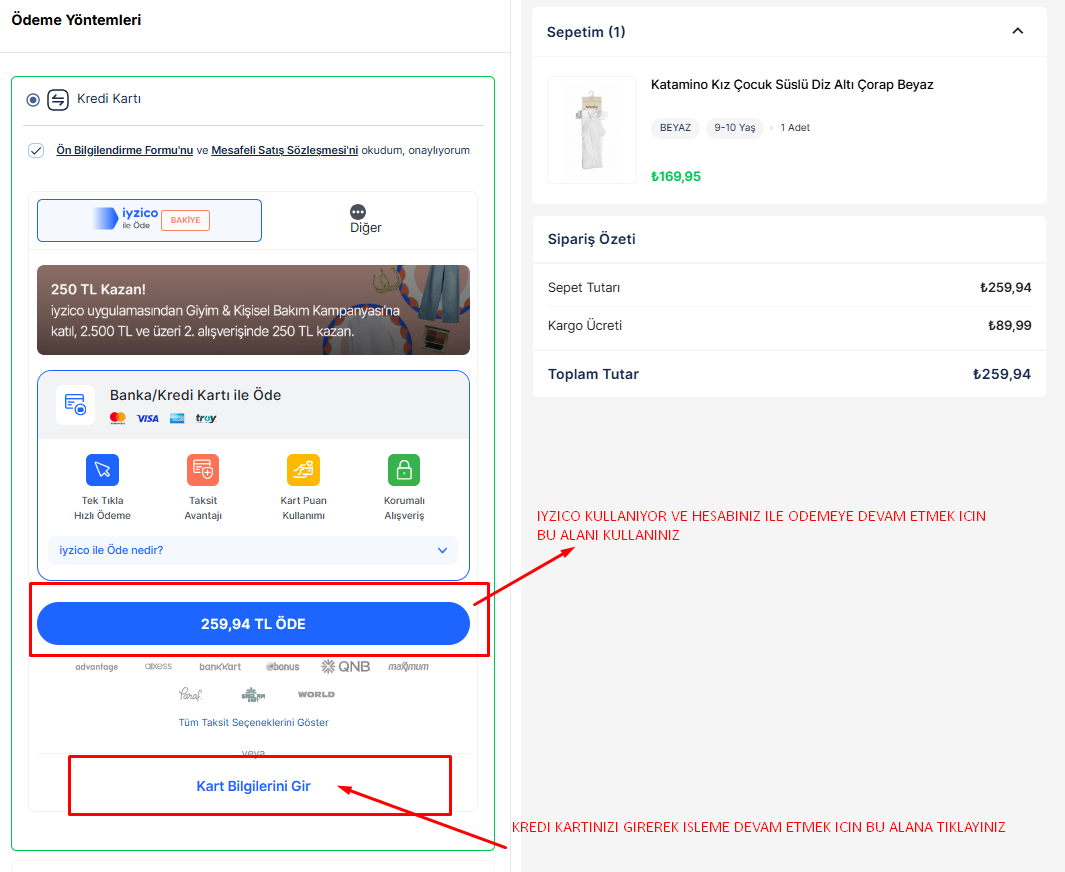Switch to the Diğer payment tab
Image resolution: width=1065 pixels, height=872 pixels.
[365, 220]
